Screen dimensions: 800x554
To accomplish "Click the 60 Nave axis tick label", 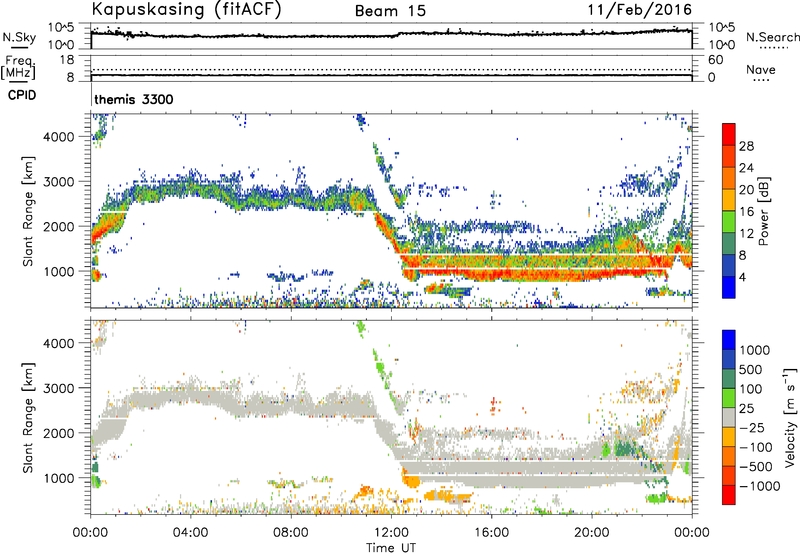I will pos(715,60).
